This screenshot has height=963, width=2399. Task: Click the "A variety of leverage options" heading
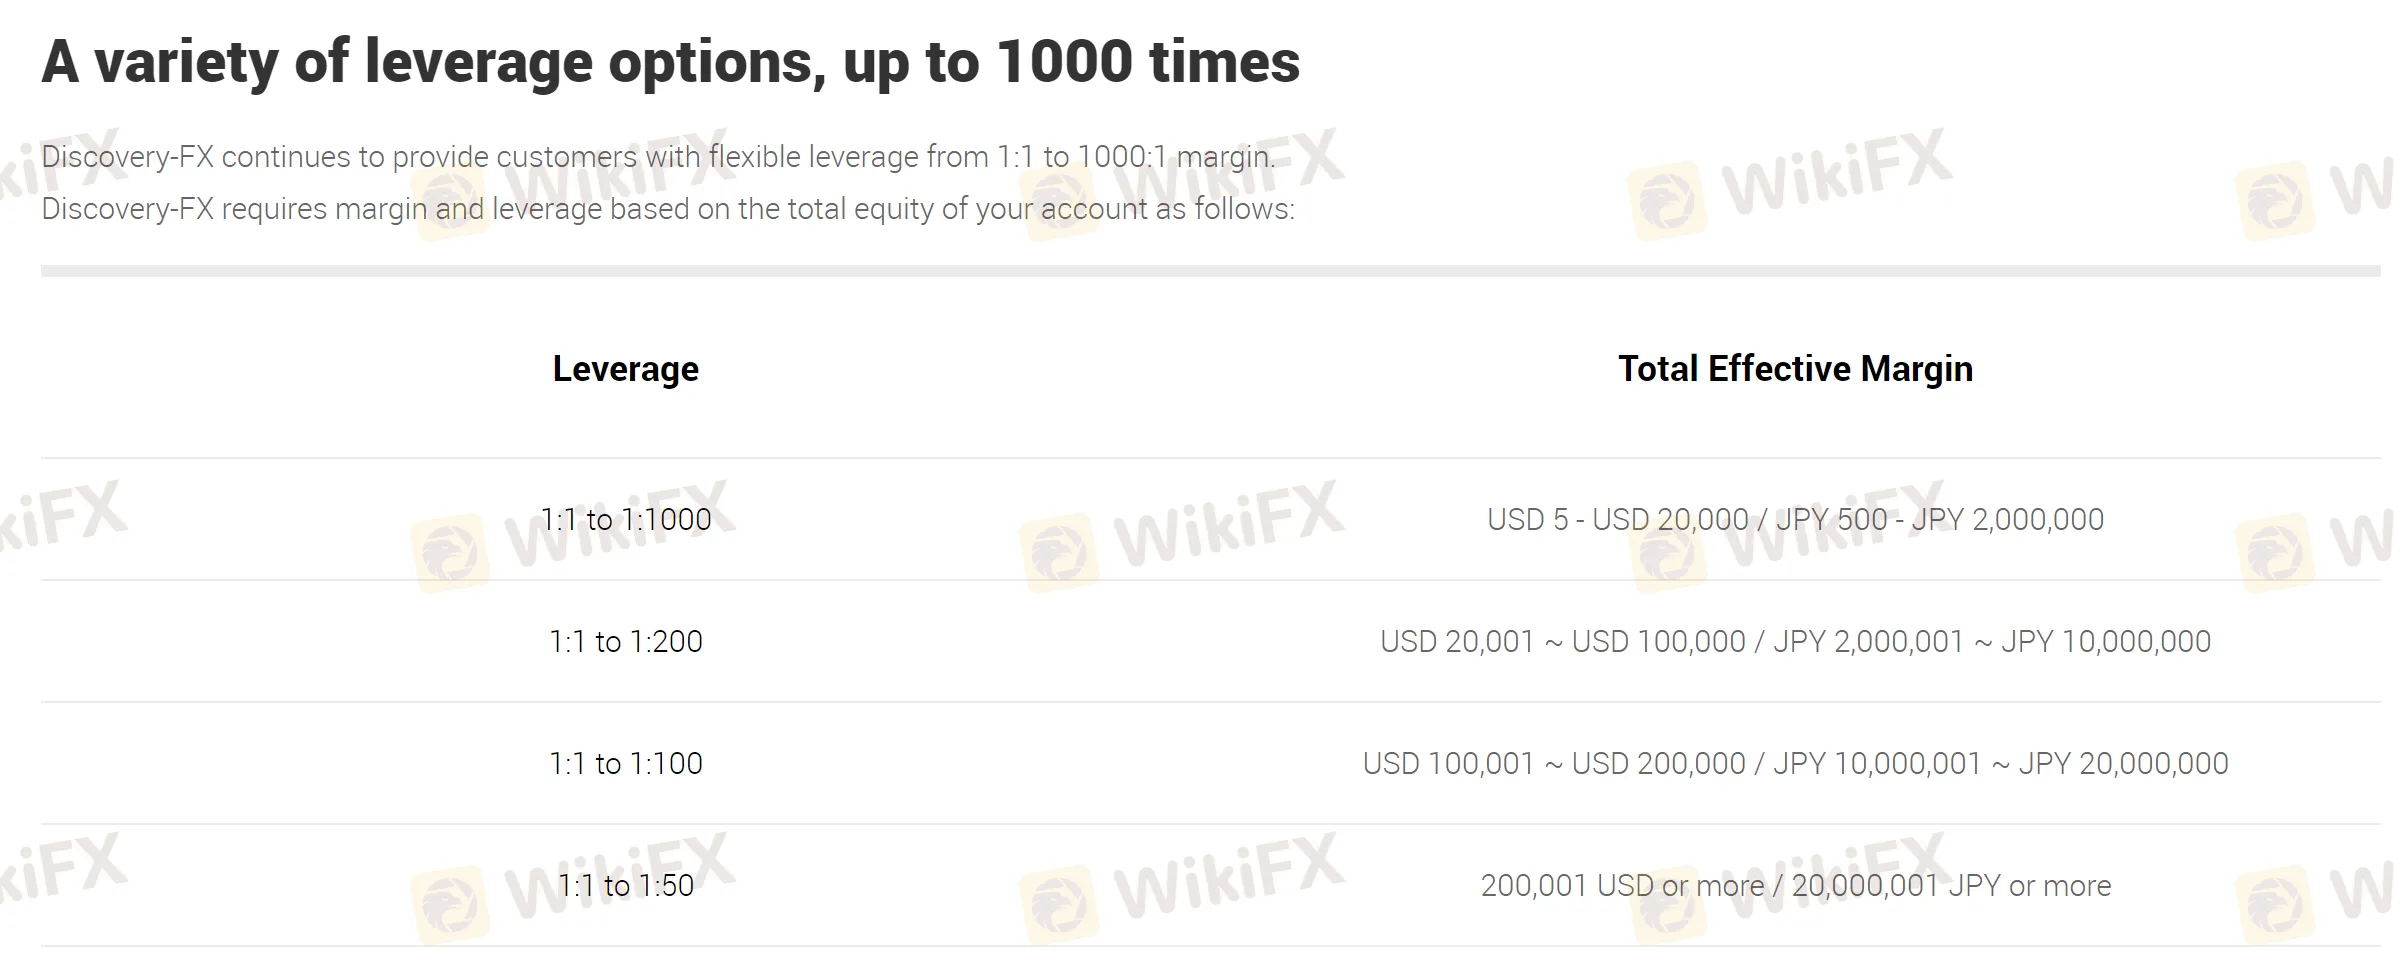pos(670,62)
